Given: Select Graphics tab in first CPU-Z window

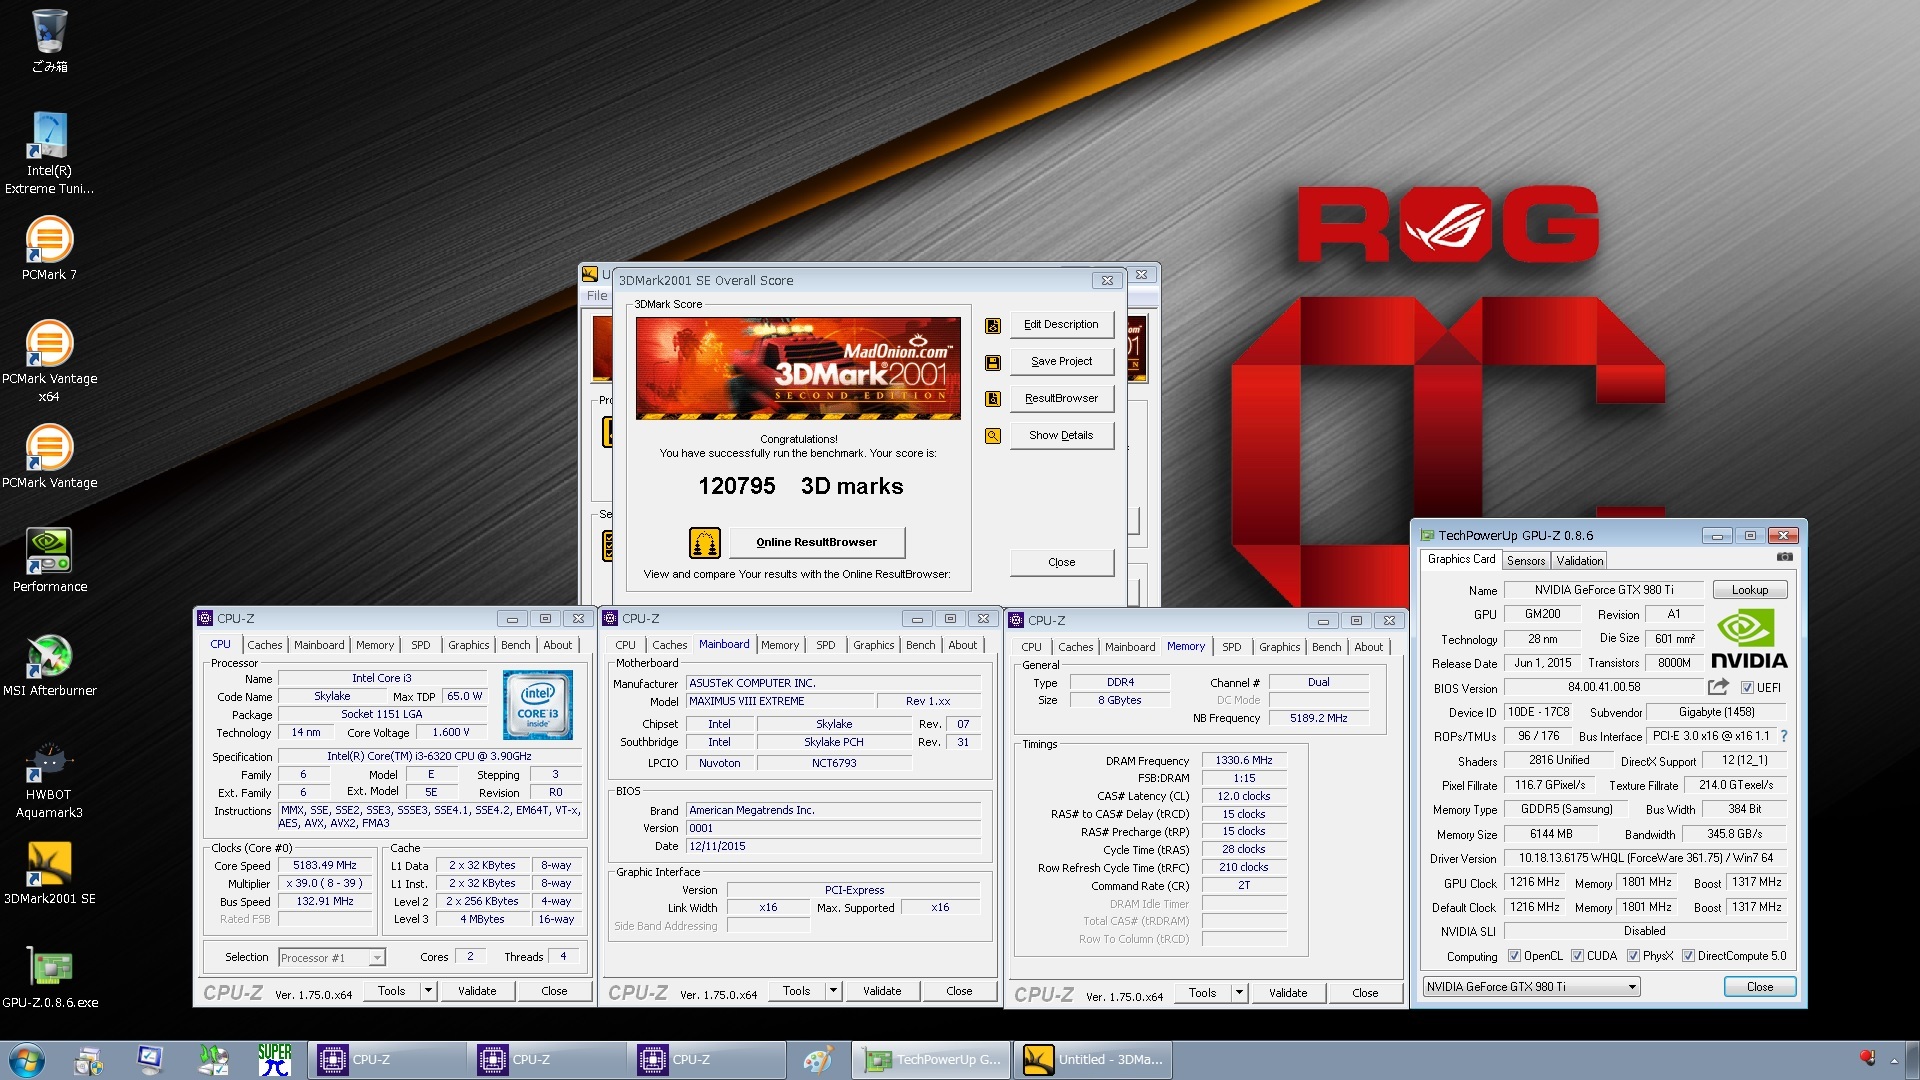Looking at the screenshot, I should (x=468, y=645).
